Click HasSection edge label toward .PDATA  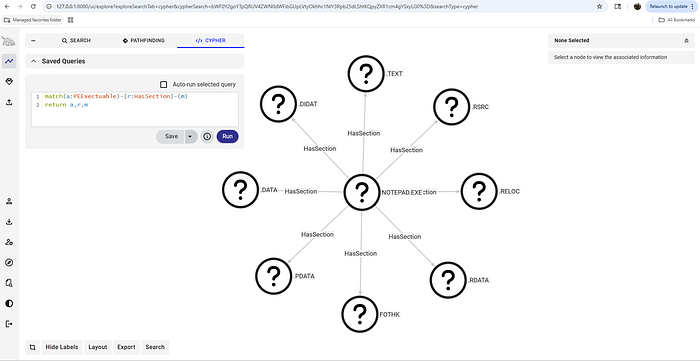[317, 234]
